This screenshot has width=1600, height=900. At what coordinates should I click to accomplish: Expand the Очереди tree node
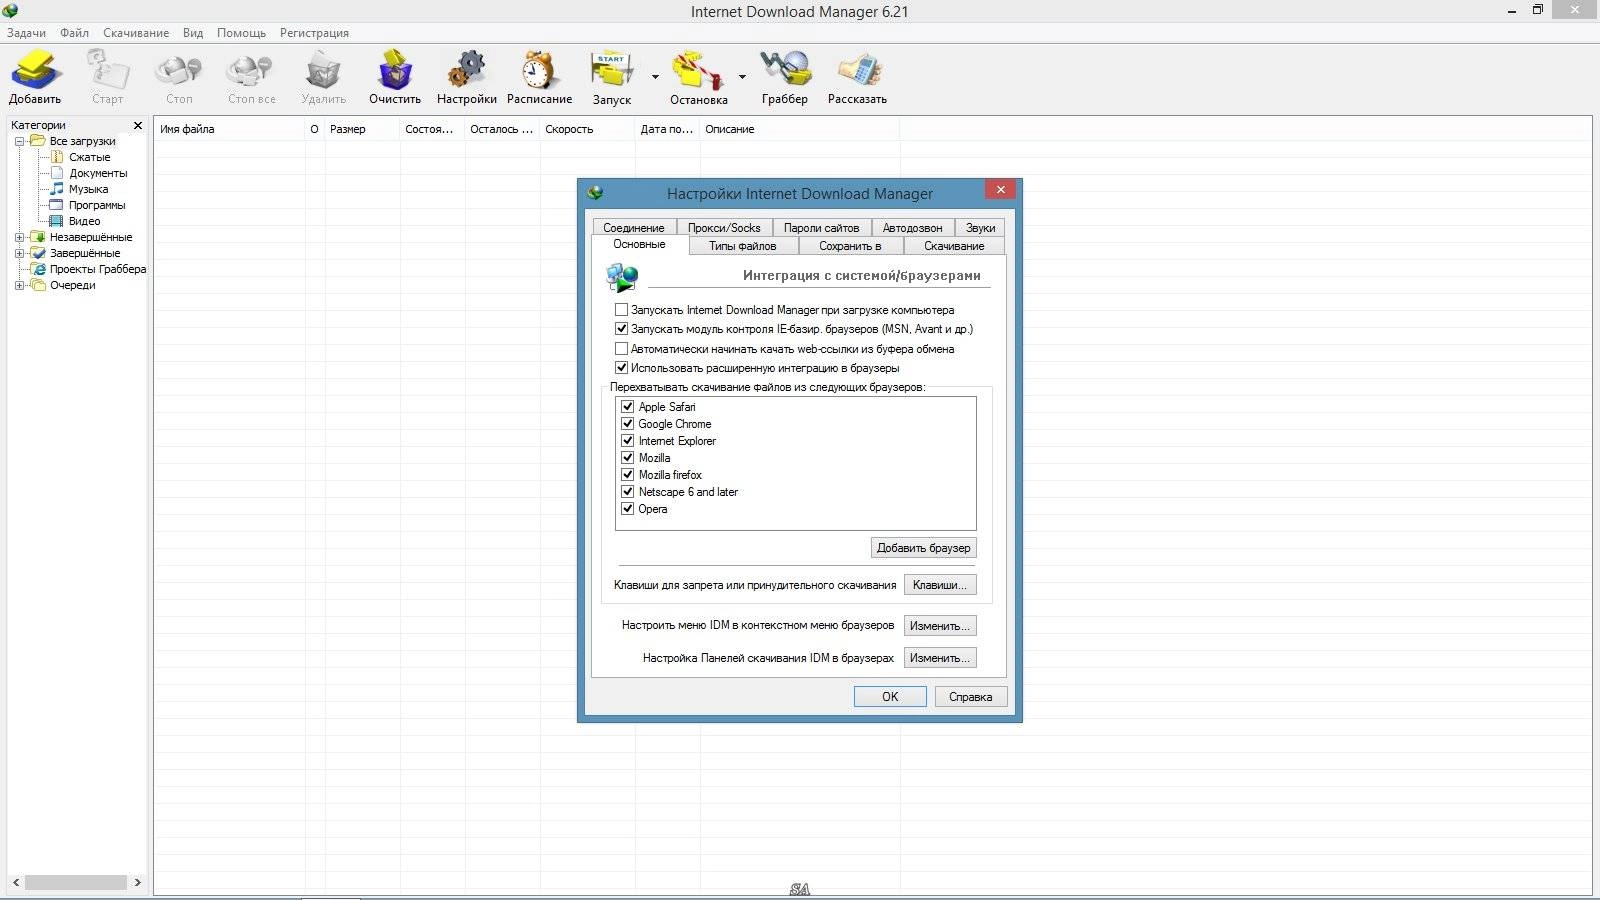coord(19,285)
